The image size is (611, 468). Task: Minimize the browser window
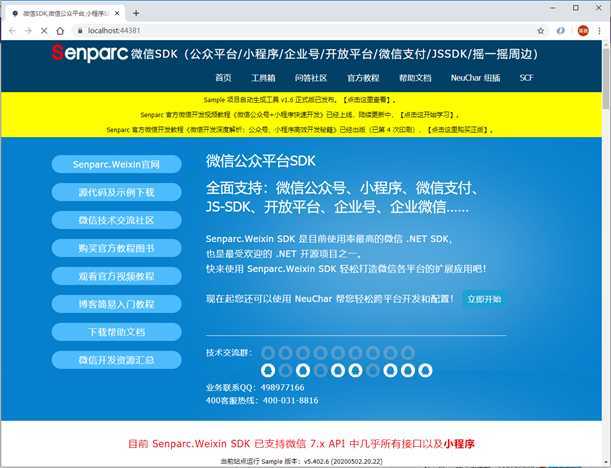pos(553,8)
